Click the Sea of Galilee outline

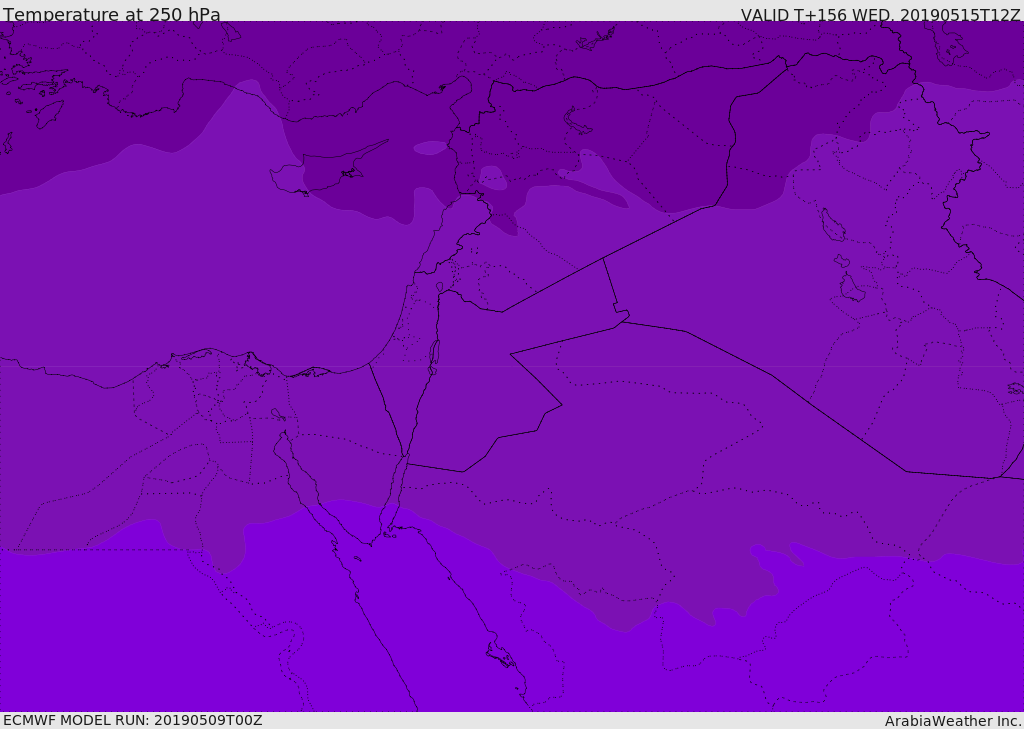pyautogui.click(x=439, y=288)
